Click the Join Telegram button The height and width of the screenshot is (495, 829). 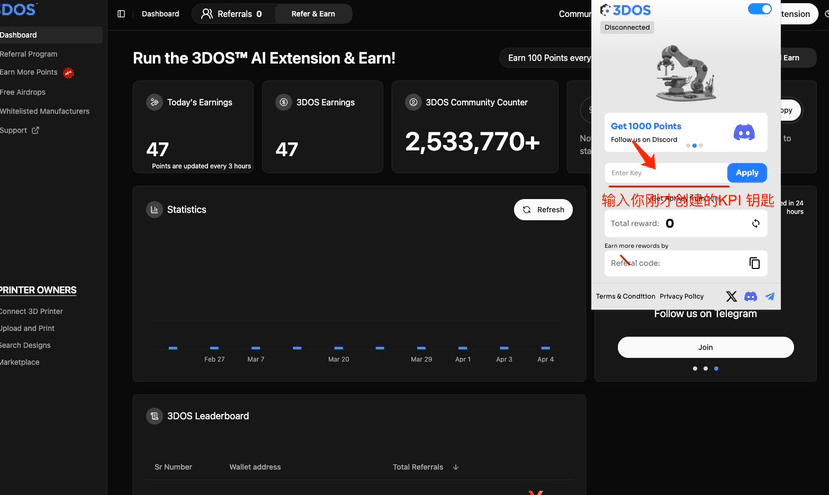705,347
